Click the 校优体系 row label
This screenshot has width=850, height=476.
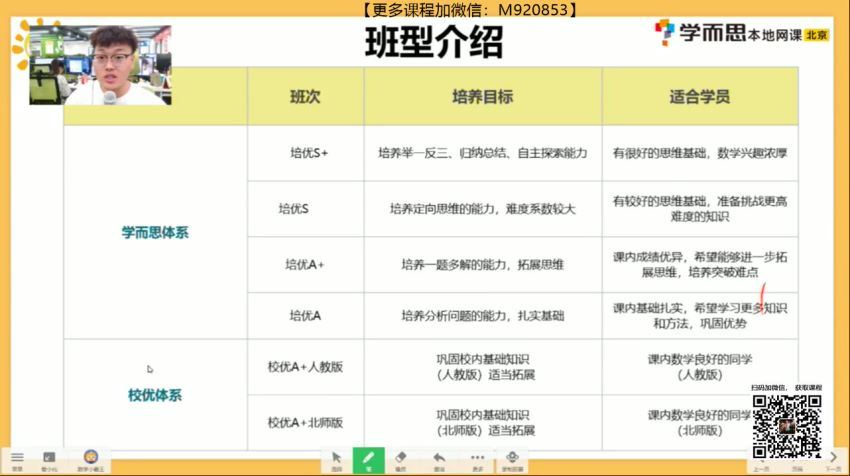point(155,395)
